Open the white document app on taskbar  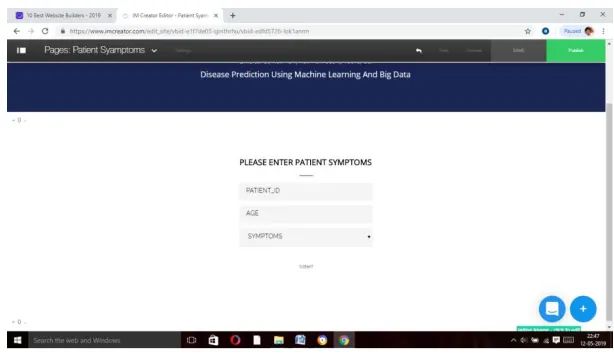[257, 340]
